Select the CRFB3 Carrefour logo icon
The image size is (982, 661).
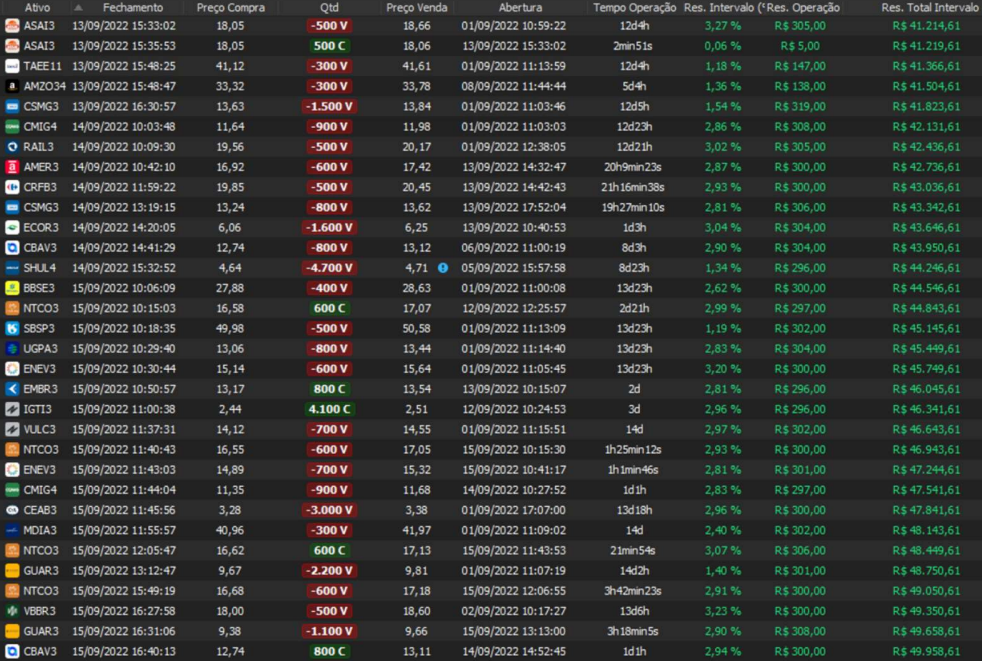click(x=12, y=187)
